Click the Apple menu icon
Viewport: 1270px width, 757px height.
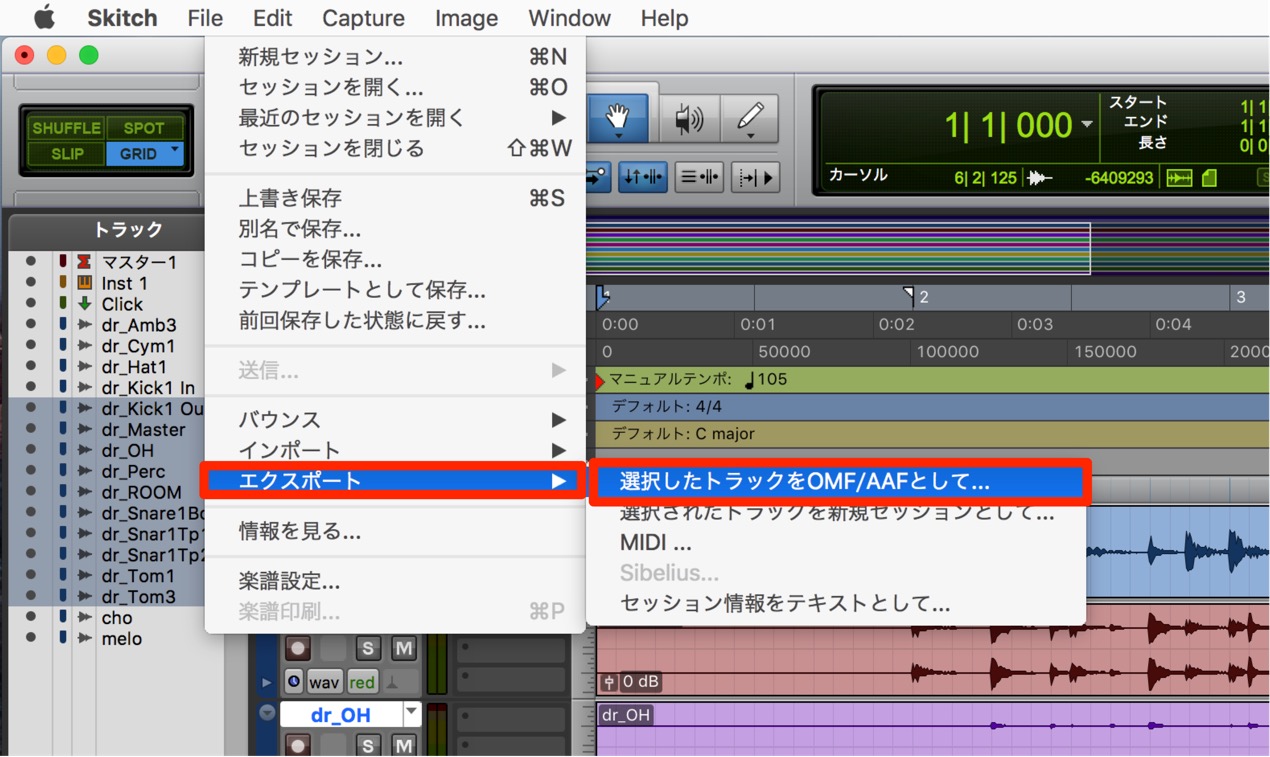[44, 18]
